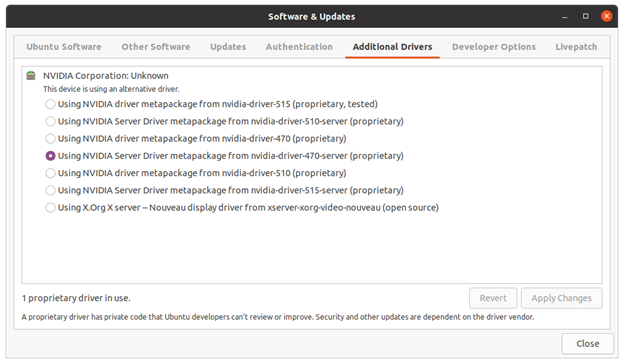Go to the Updates tab
Viewport: 624px width, 364px height.
pos(228,47)
